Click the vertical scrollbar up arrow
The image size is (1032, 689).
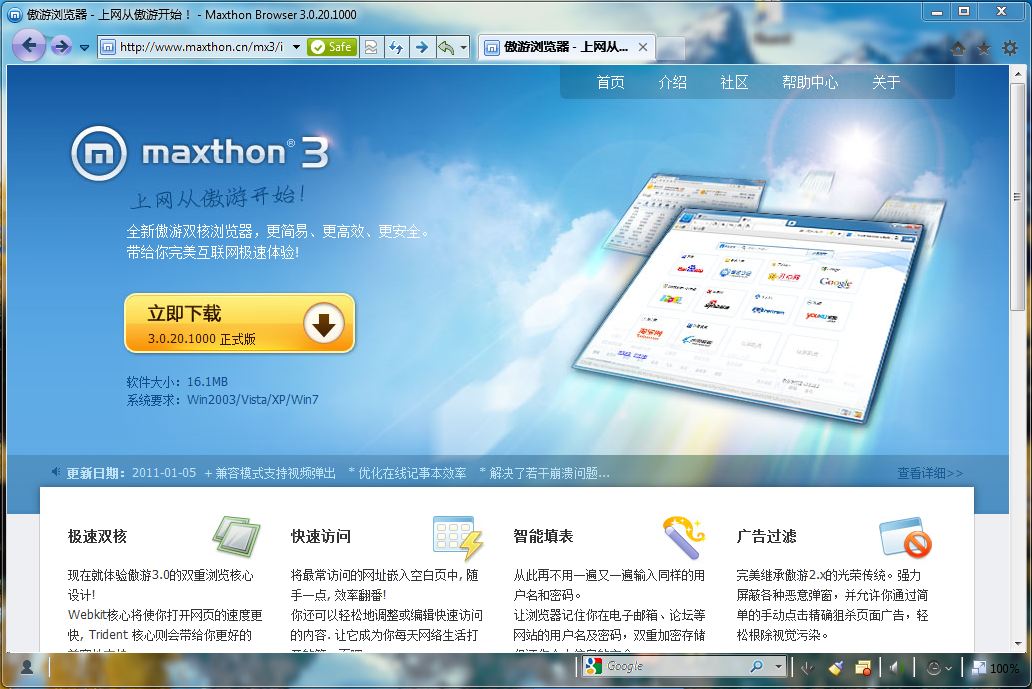click(x=1018, y=72)
